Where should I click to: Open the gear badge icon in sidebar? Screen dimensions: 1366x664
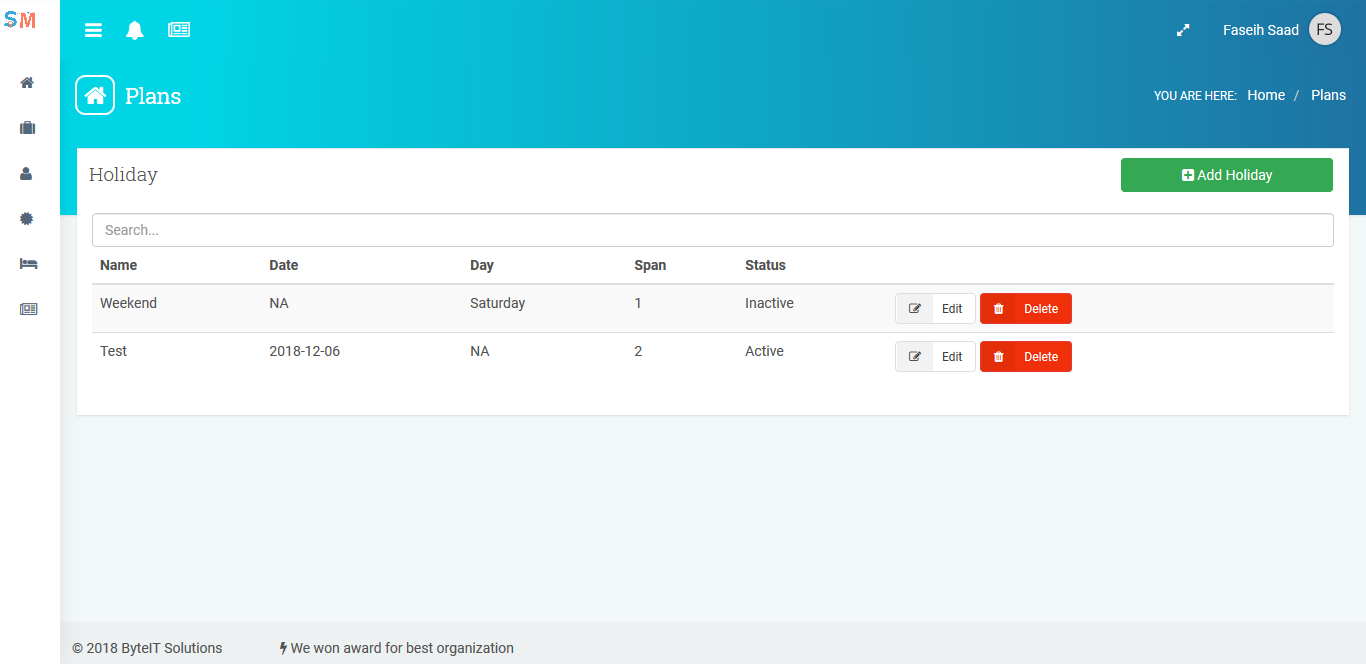pos(27,218)
